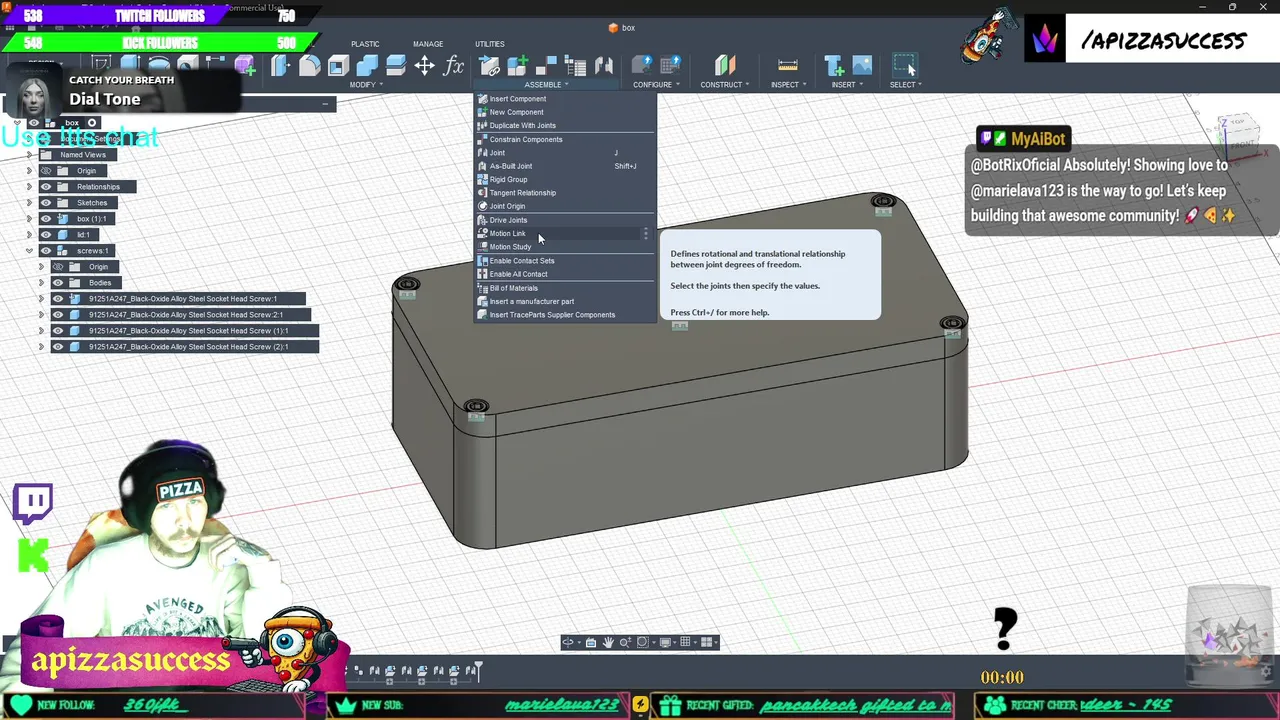Viewport: 1280px width, 720px height.
Task: Open the CONFIGURE dropdown menu
Action: pos(656,85)
